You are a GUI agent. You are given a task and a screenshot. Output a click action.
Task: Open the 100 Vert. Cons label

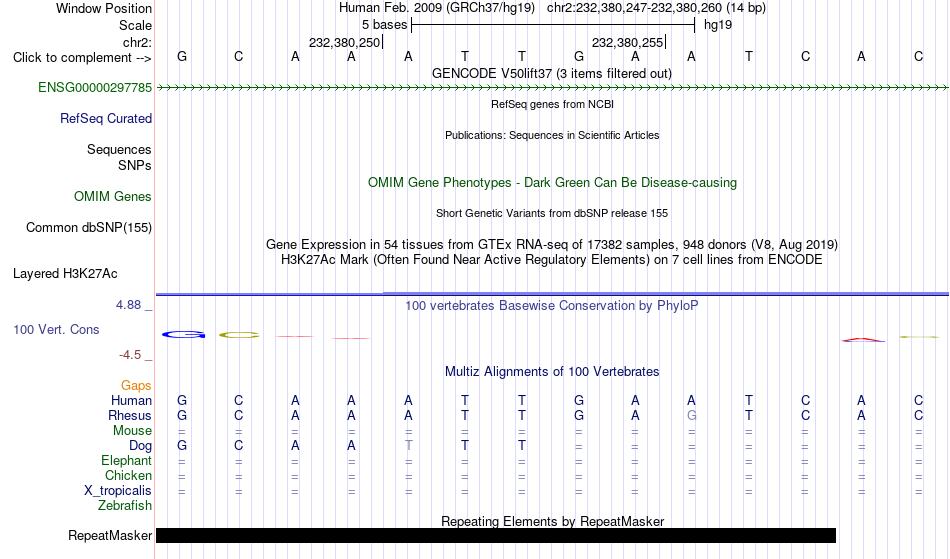[x=56, y=329]
